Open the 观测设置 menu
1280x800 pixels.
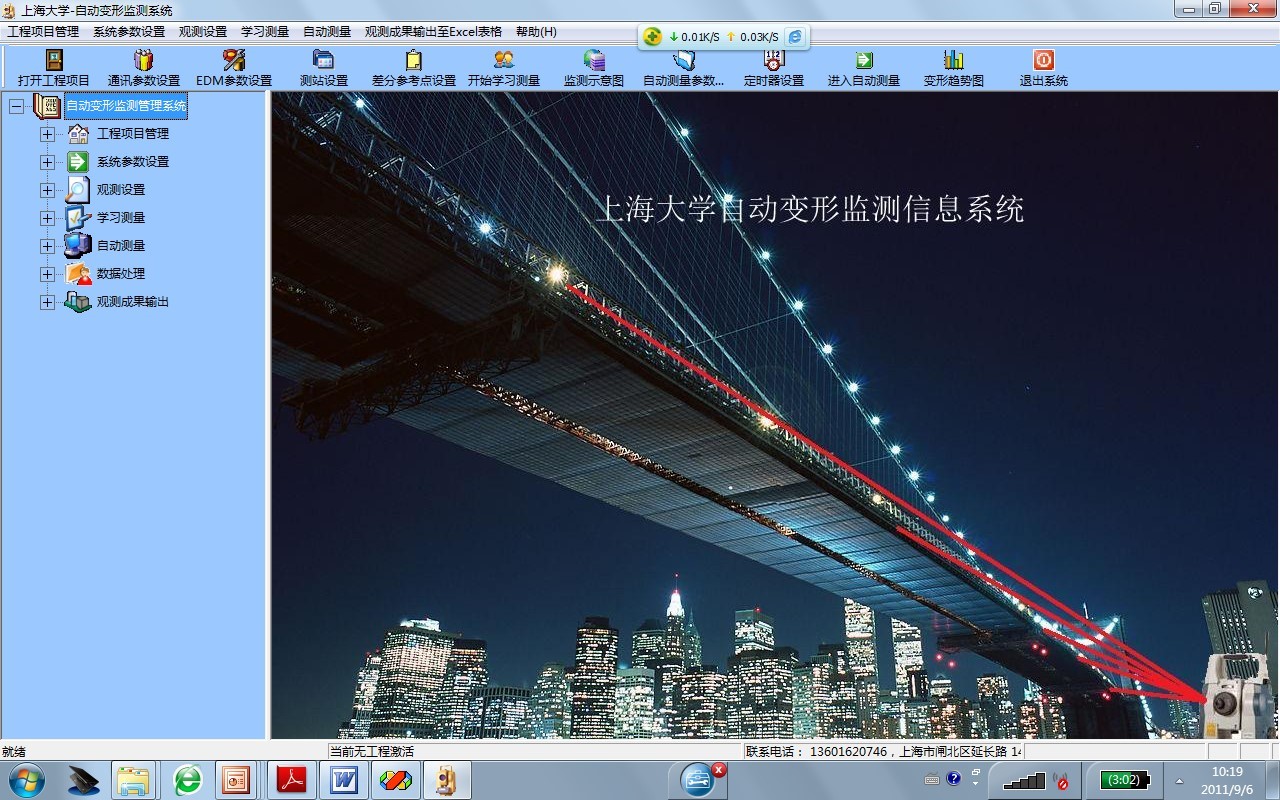coord(203,32)
